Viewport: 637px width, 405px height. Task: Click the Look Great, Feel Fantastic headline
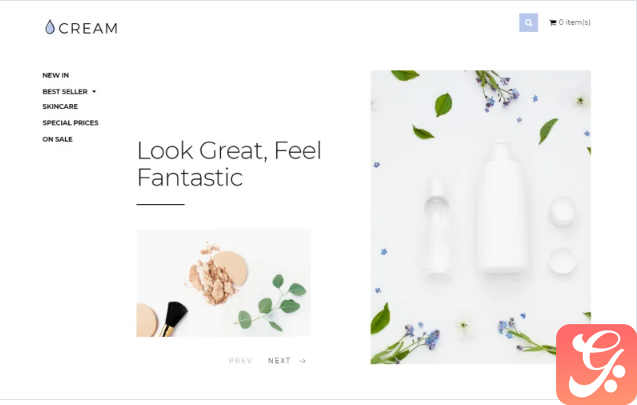click(x=229, y=164)
